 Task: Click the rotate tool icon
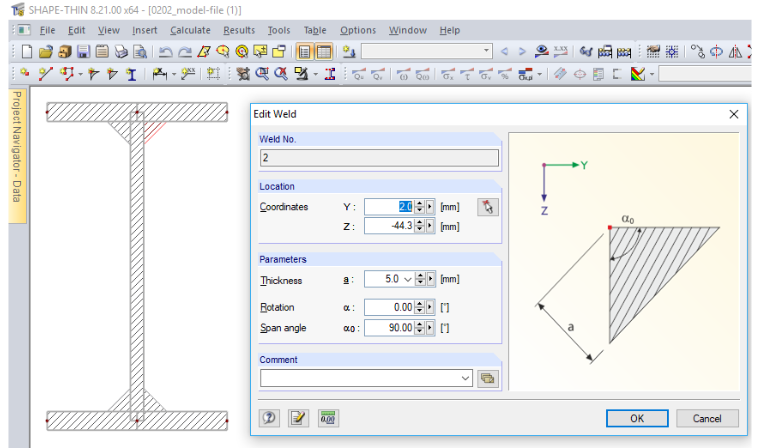(x=716, y=51)
